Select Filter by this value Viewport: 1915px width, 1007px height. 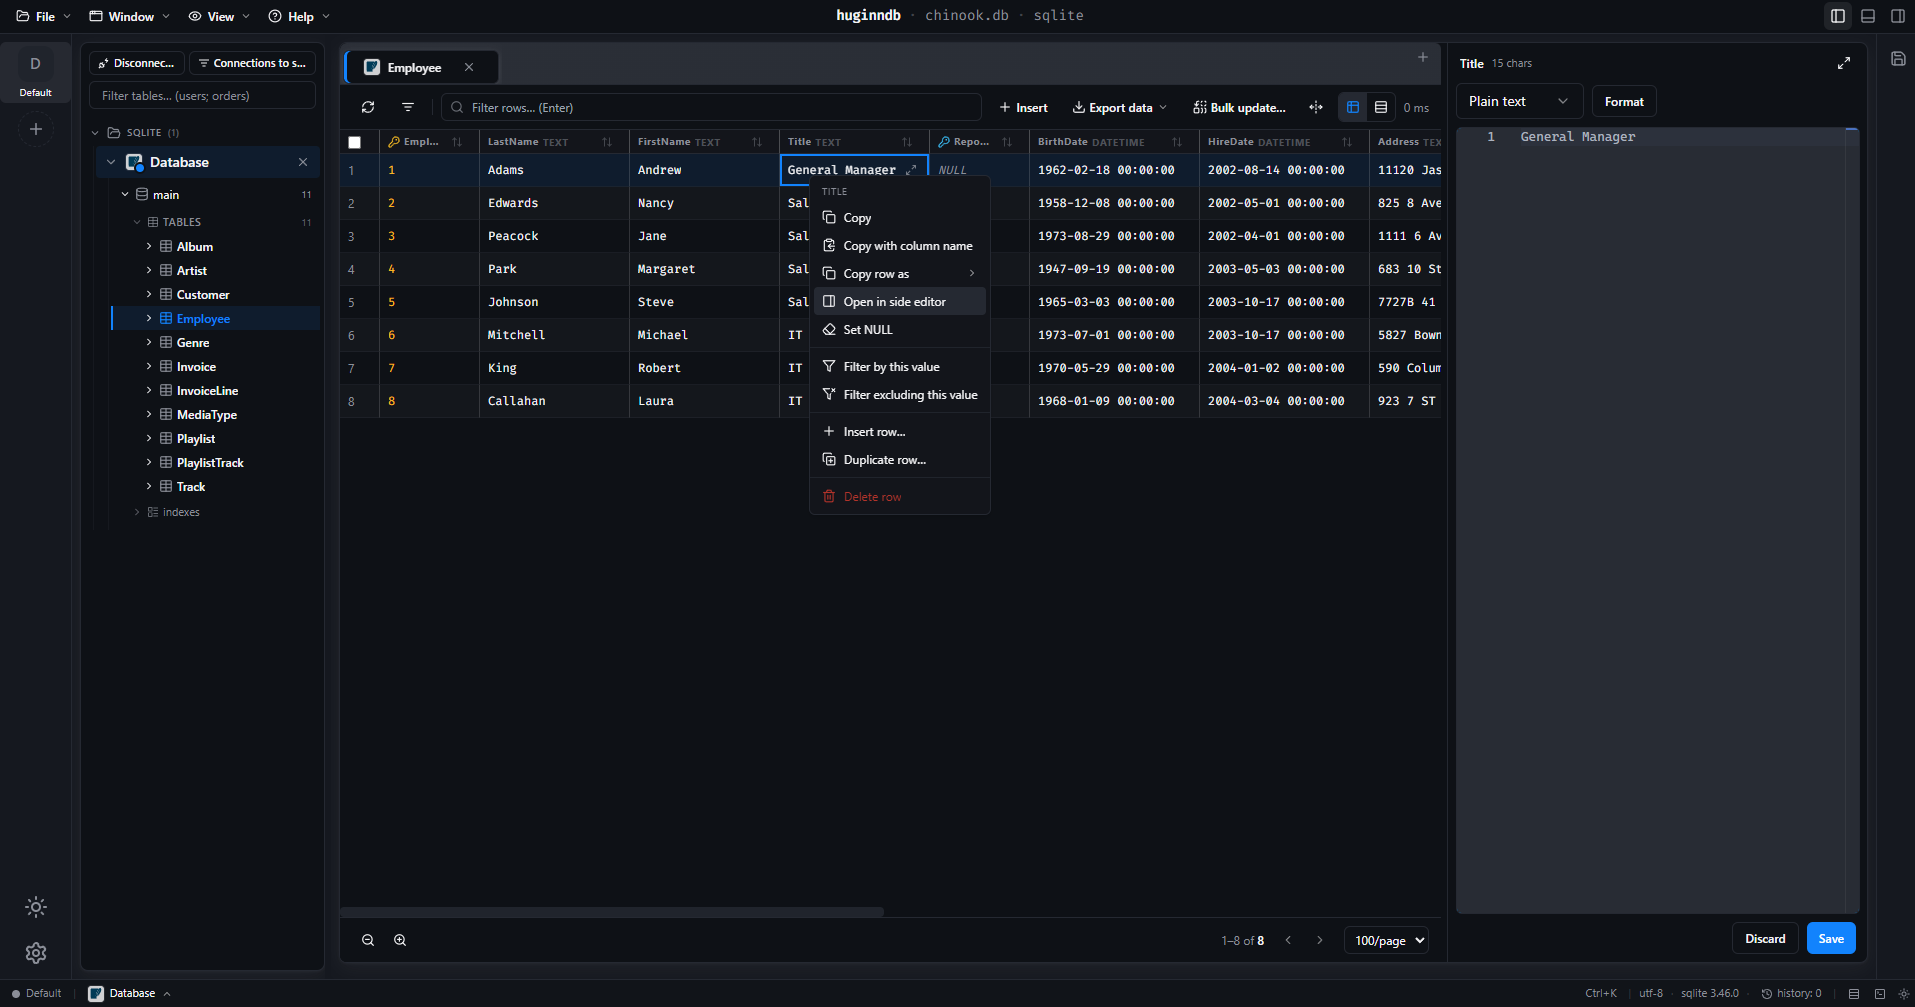pos(899,366)
